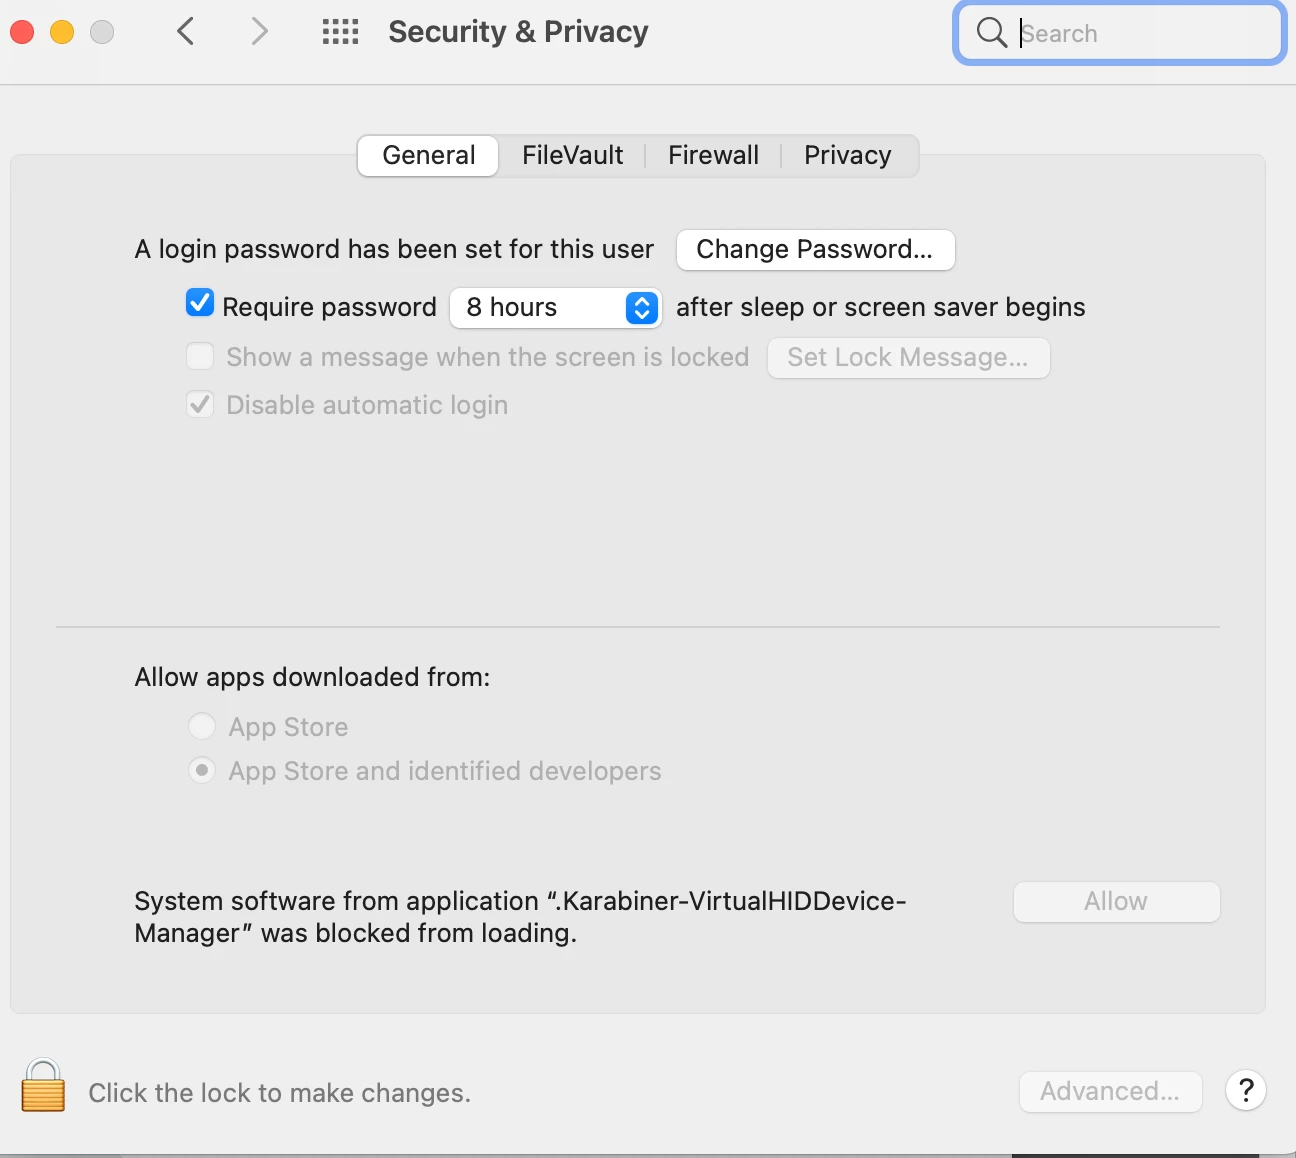This screenshot has height=1158, width=1296.
Task: Switch to the FileVault tab
Action: [572, 155]
